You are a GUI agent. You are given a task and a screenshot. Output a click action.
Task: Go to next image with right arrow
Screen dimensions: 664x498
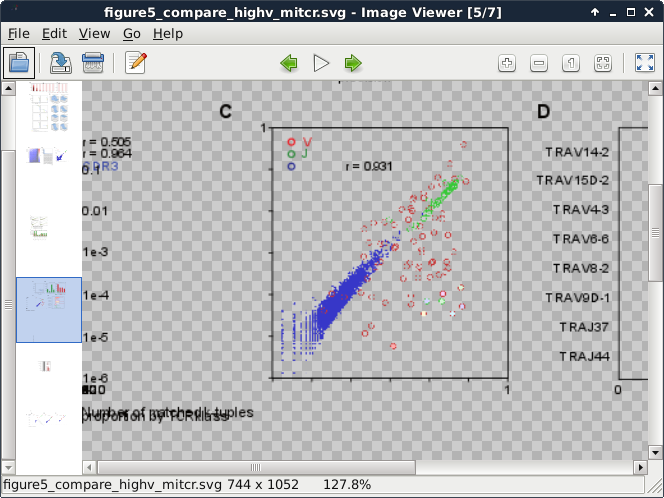click(353, 63)
